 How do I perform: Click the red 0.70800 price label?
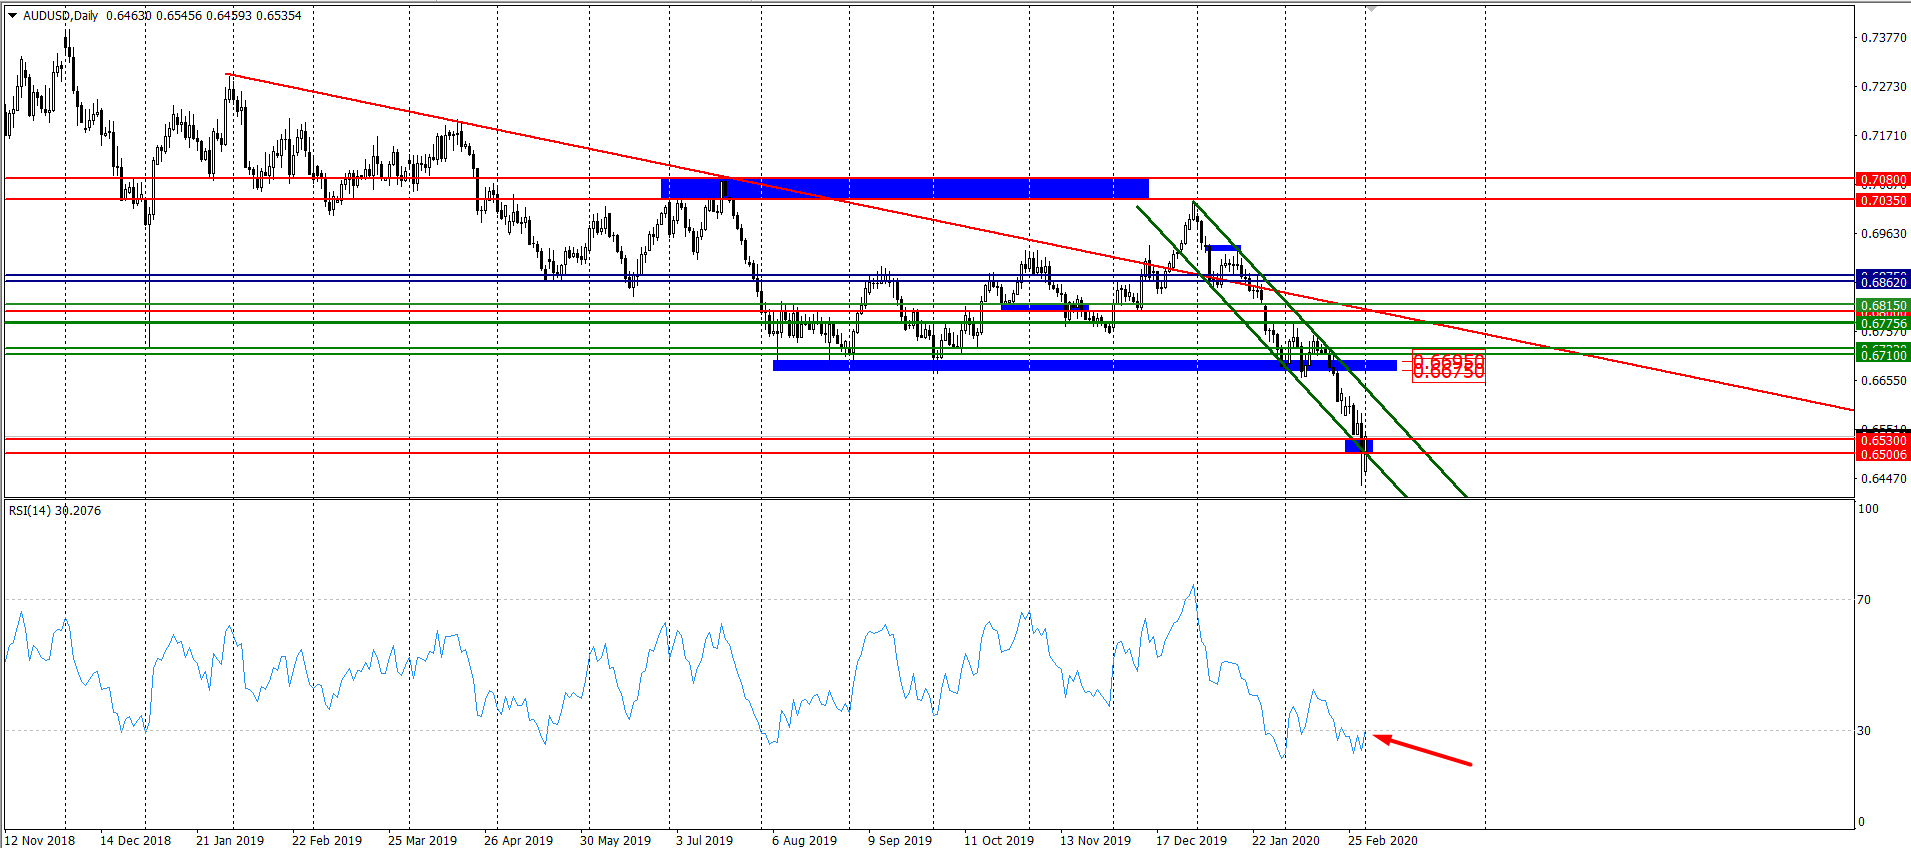click(x=1882, y=180)
